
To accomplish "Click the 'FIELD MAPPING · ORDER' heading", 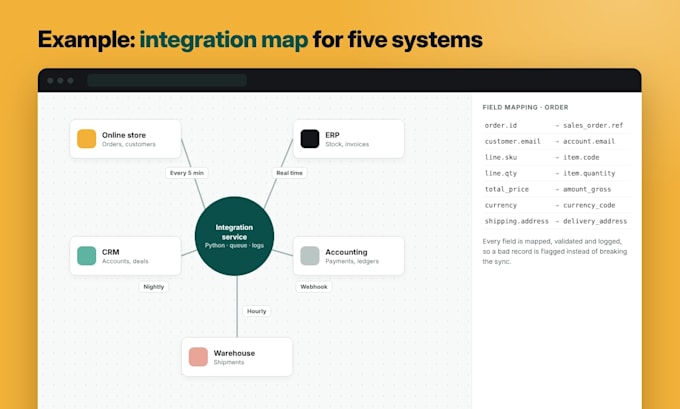I will 525,107.
